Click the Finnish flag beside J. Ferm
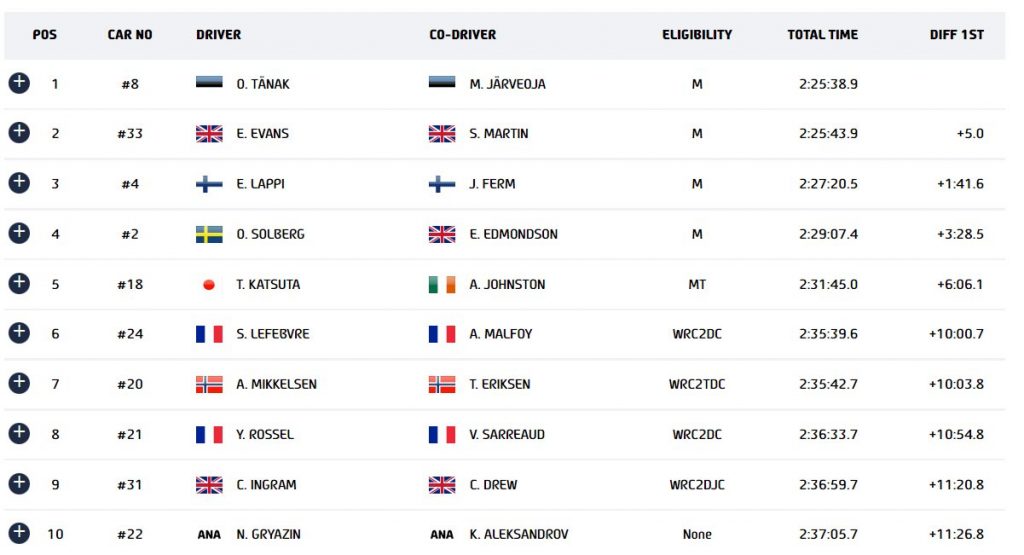Image resolution: width=1024 pixels, height=555 pixels. [x=442, y=183]
